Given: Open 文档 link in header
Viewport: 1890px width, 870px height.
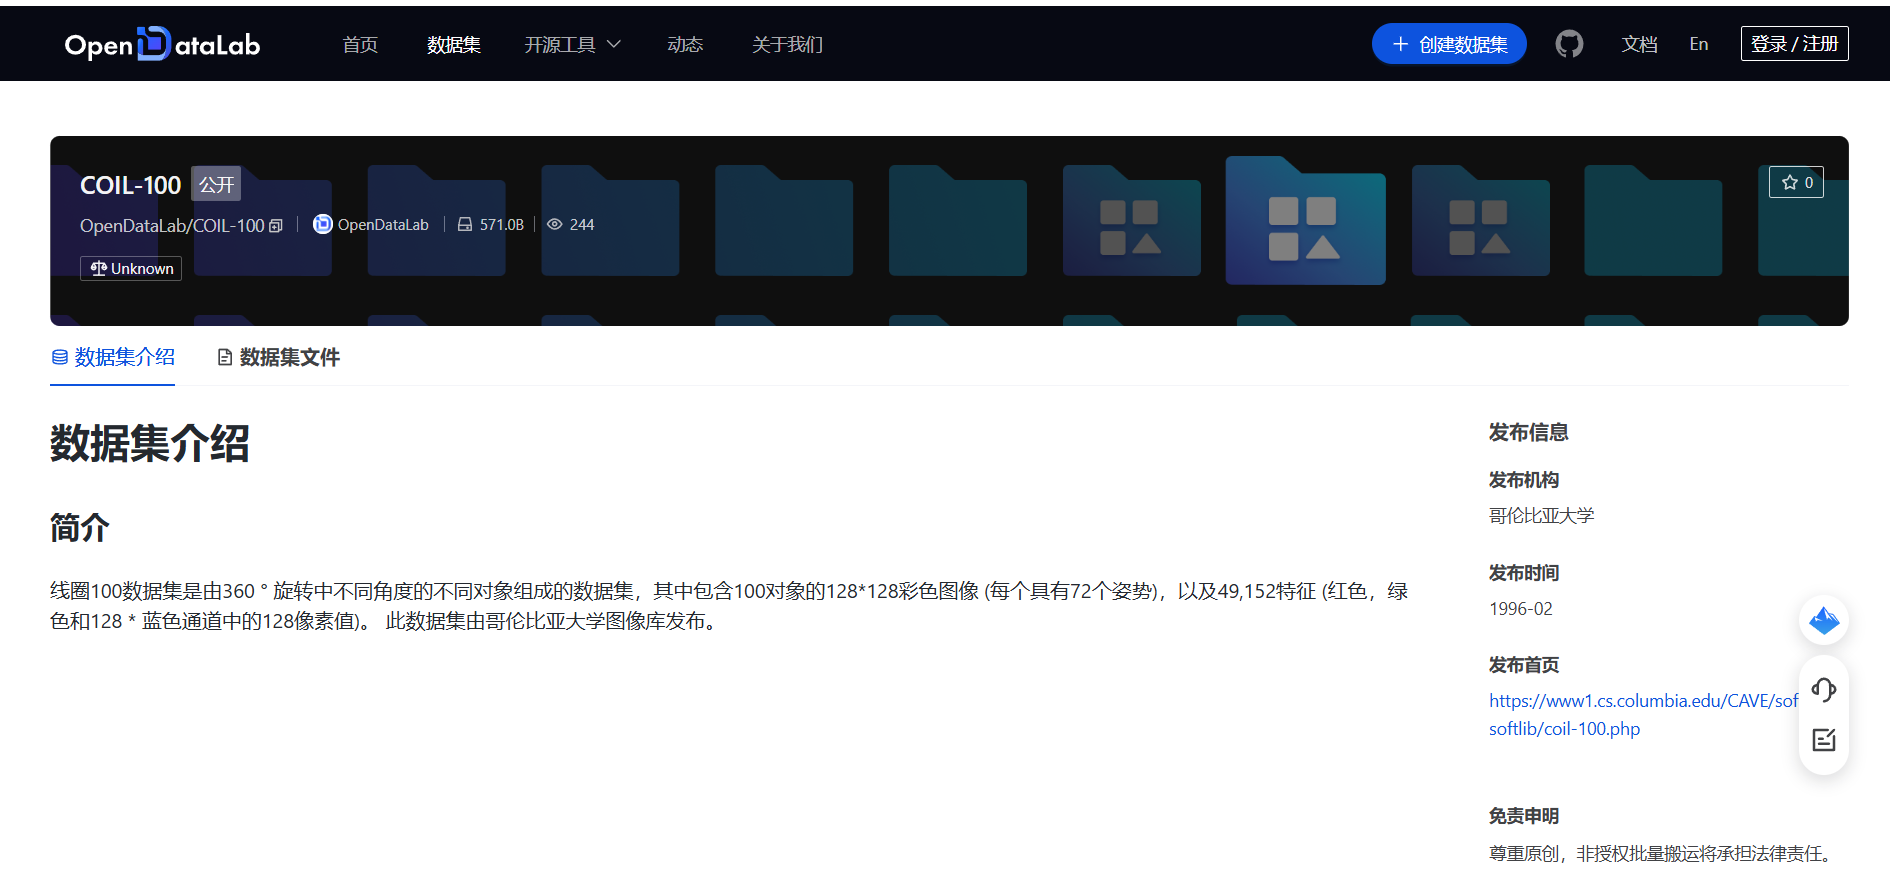Looking at the screenshot, I should [1640, 44].
